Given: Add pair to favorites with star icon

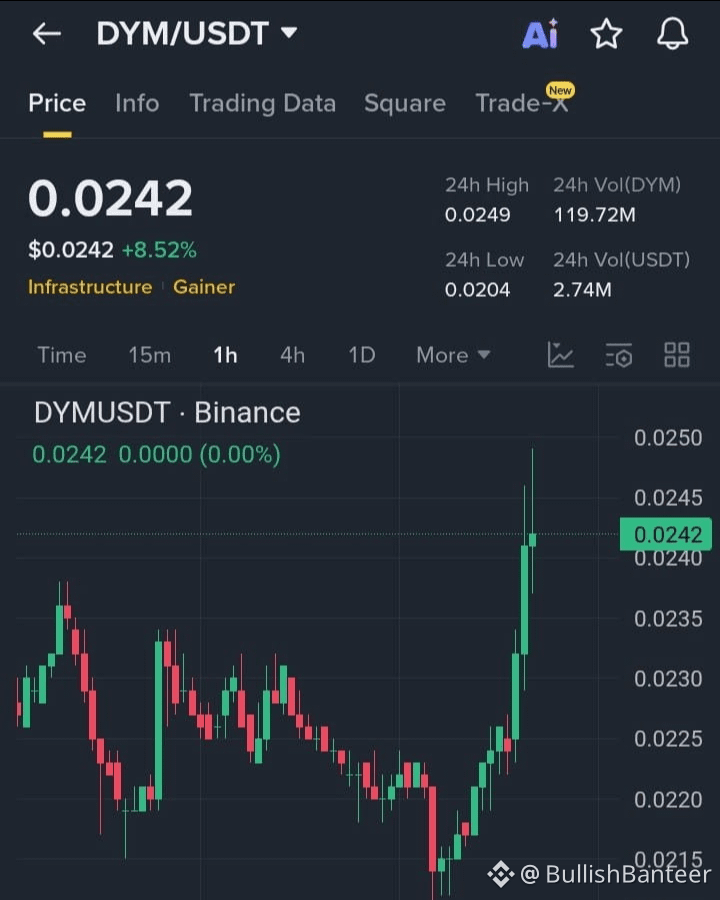Looking at the screenshot, I should (606, 34).
